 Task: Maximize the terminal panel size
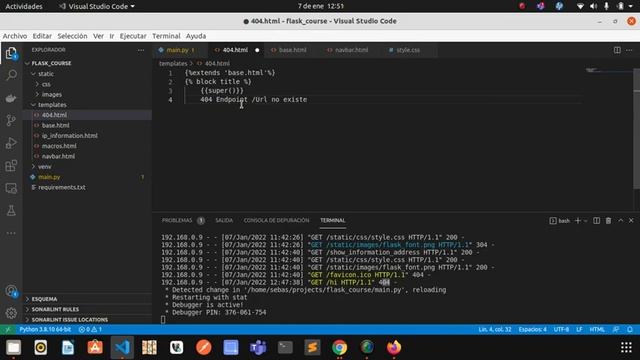tap(620, 220)
